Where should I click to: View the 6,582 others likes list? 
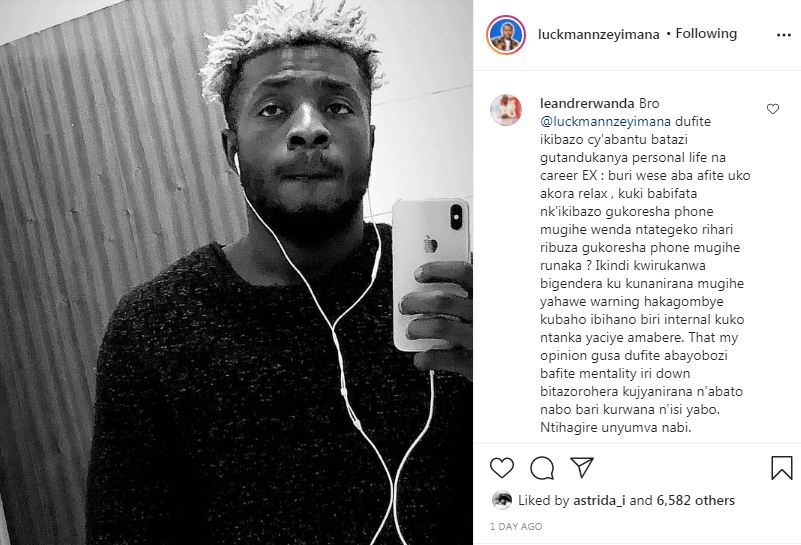click(x=695, y=501)
